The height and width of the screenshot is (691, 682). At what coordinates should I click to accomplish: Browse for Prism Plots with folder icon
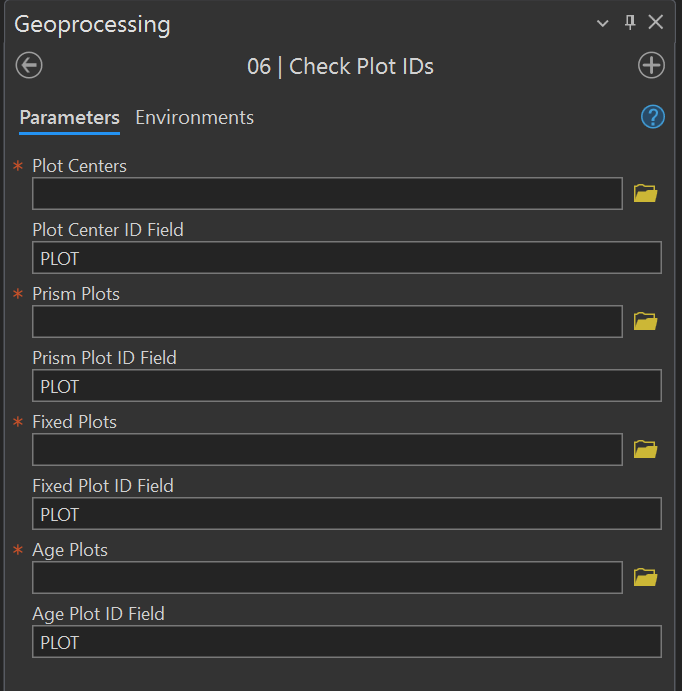pyautogui.click(x=645, y=321)
